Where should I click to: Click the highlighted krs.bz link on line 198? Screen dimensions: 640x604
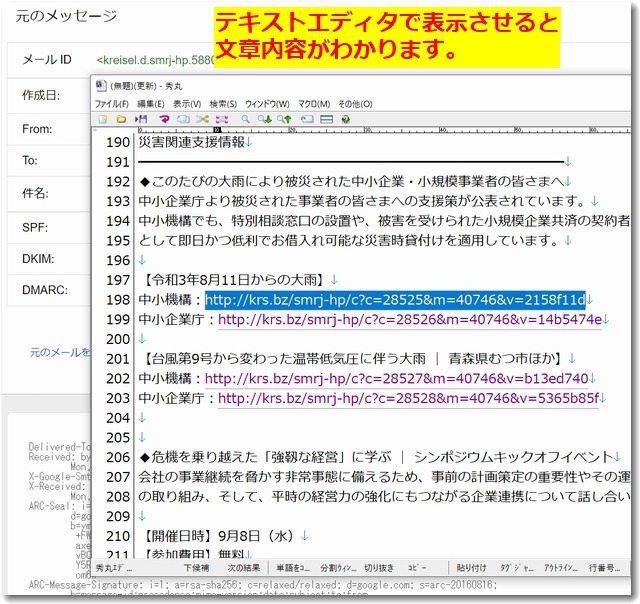(395, 300)
